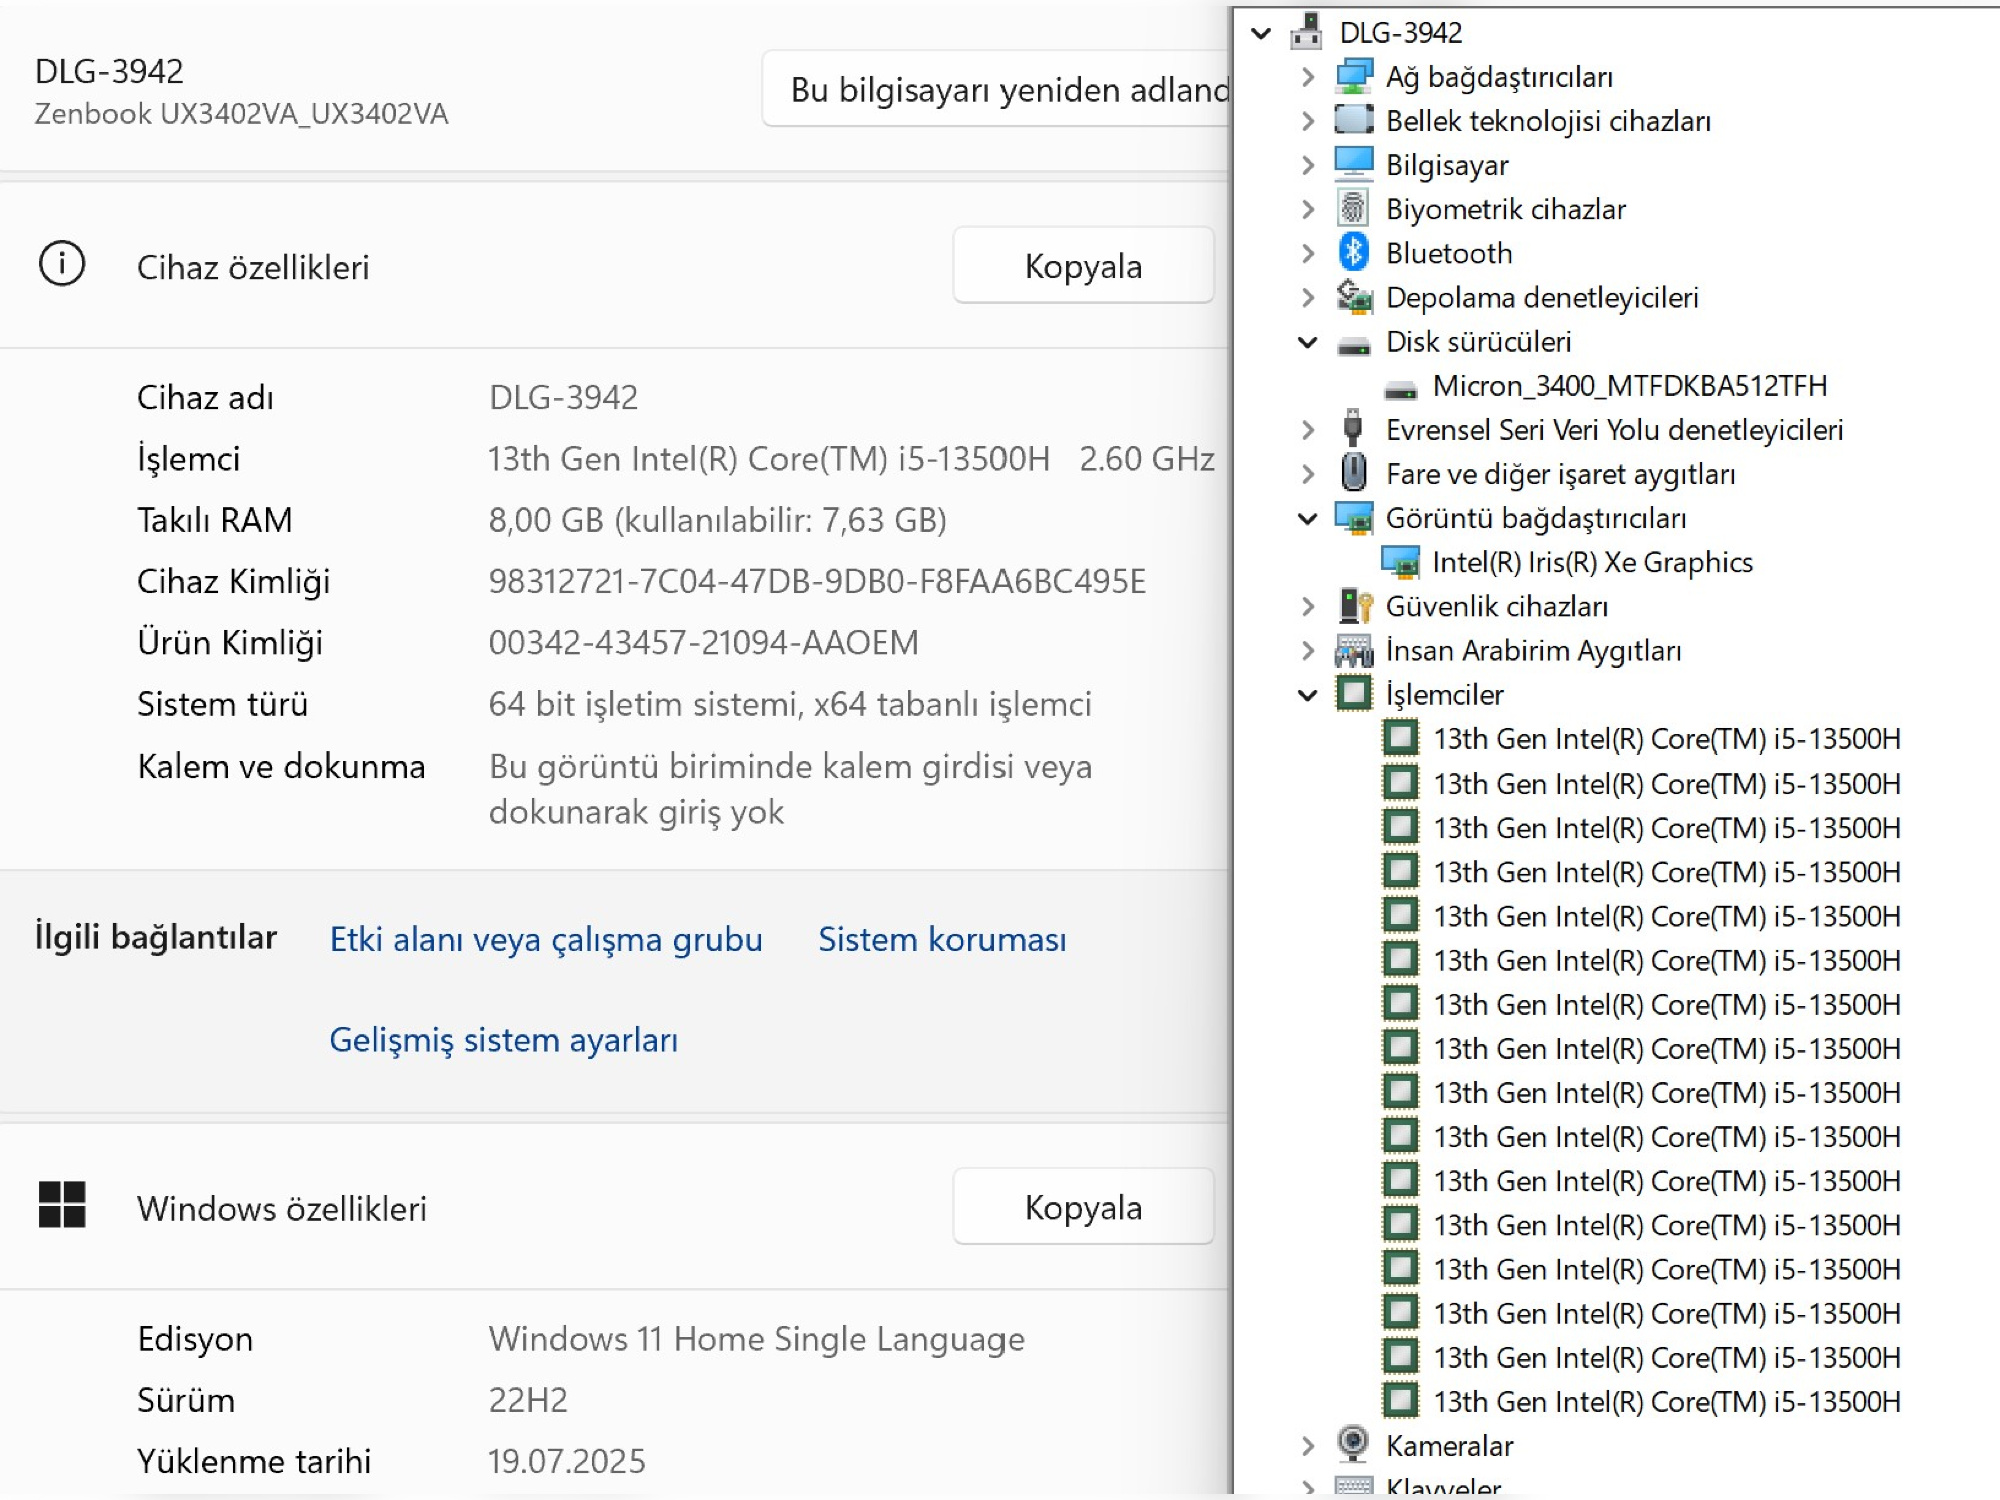The image size is (2000, 1500).
Task: Click Zenbook UX3402VA_UX3402VA model text
Action: (x=241, y=114)
